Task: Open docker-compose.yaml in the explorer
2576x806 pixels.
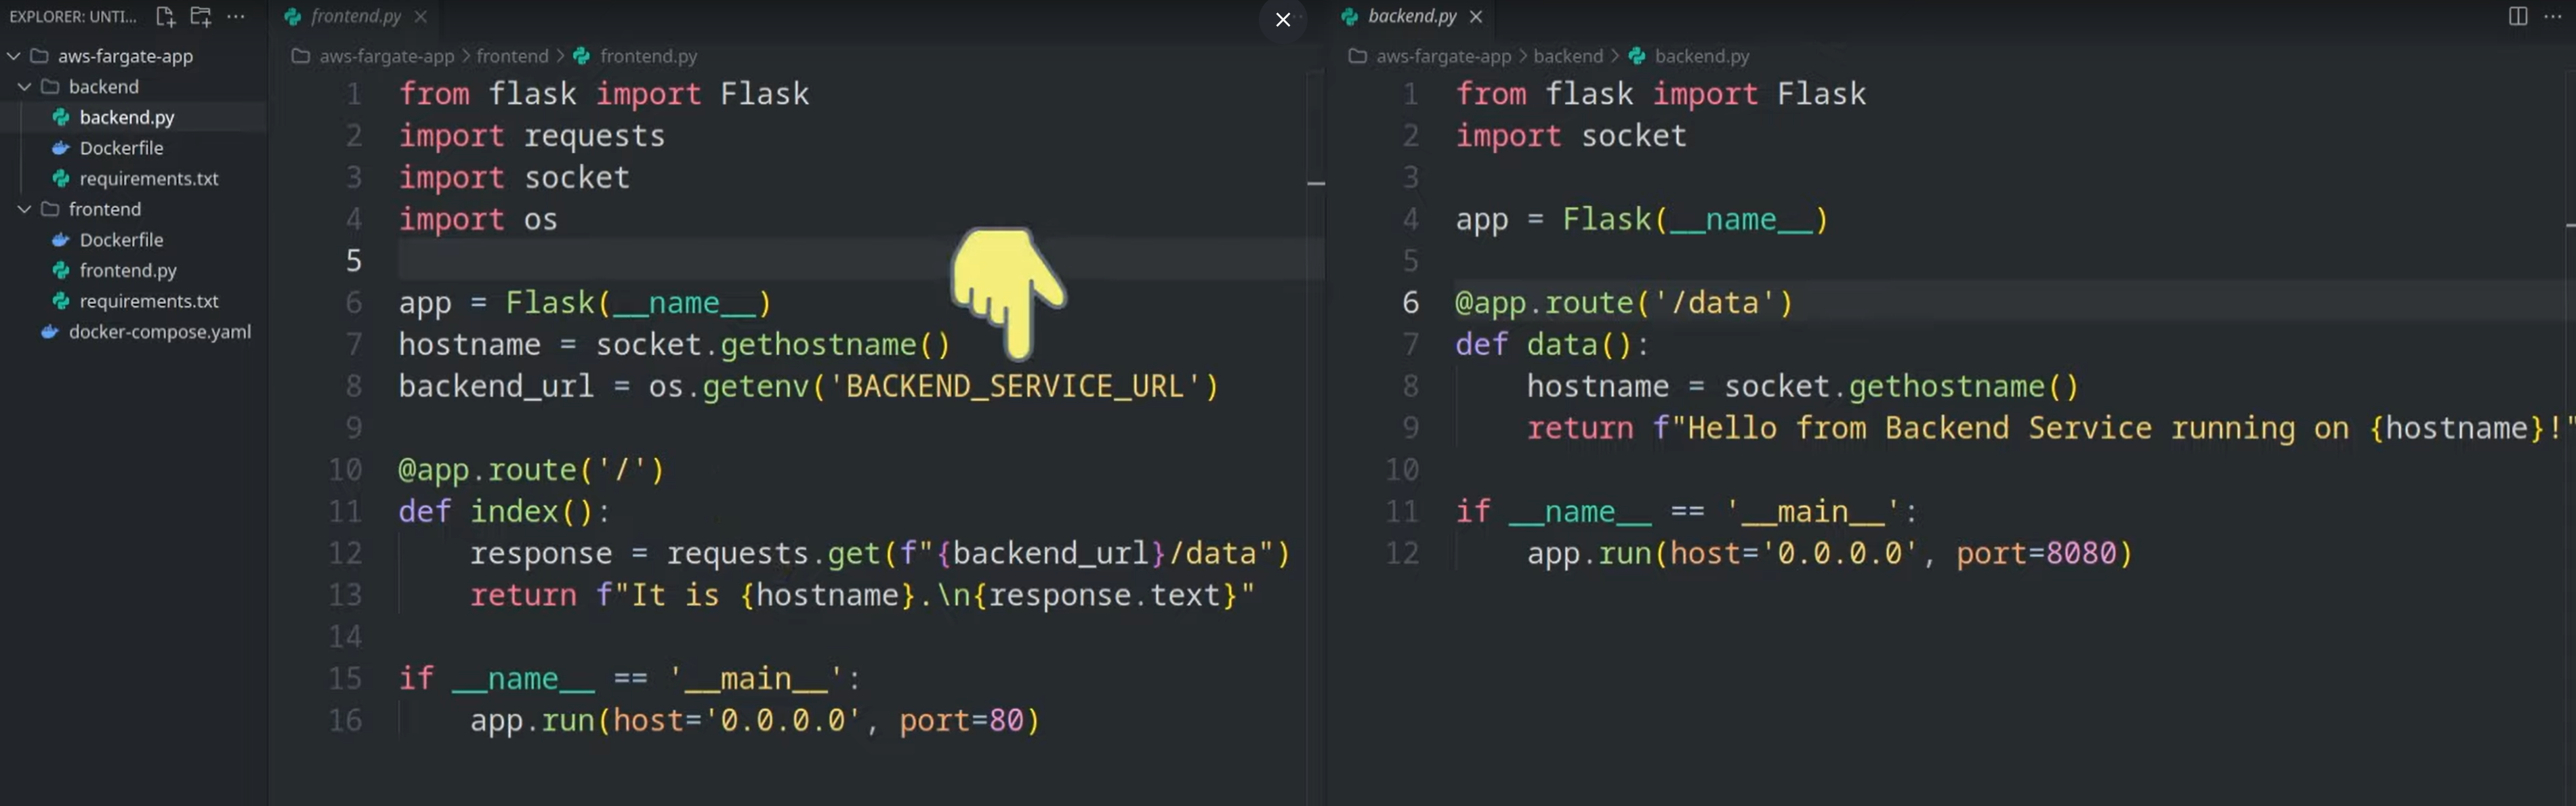Action: (x=159, y=332)
